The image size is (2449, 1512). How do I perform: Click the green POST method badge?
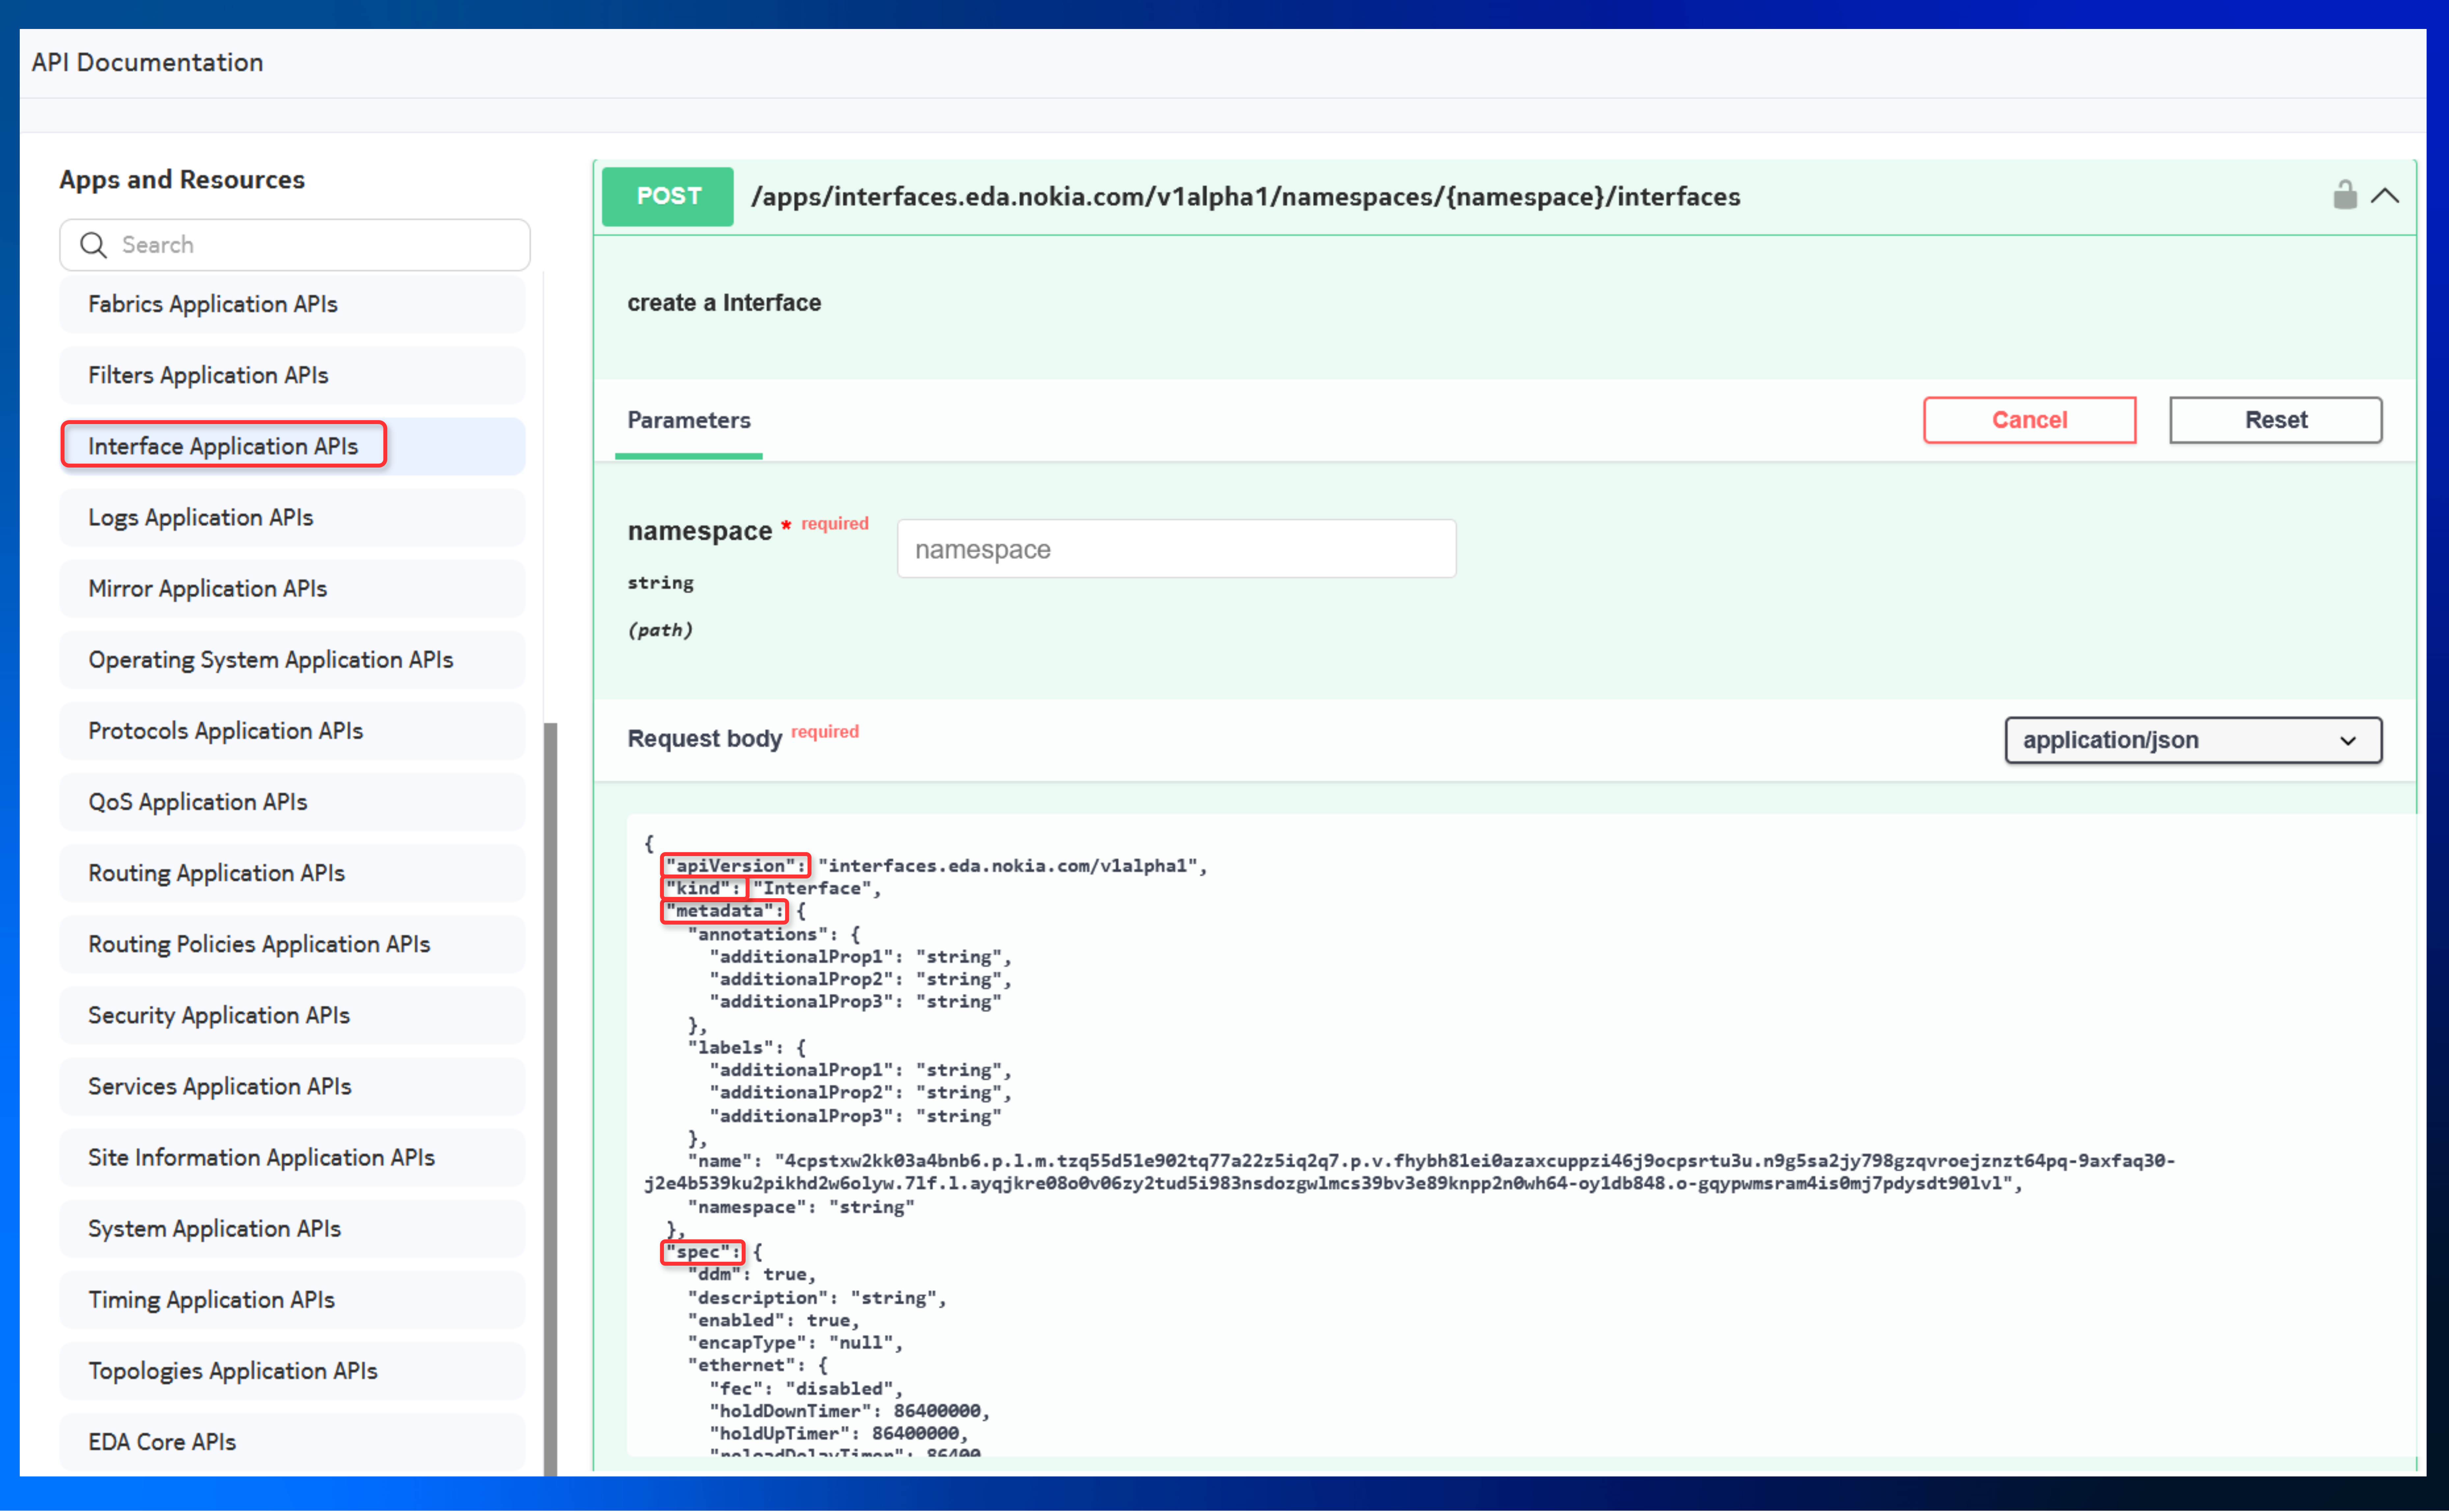pos(667,196)
